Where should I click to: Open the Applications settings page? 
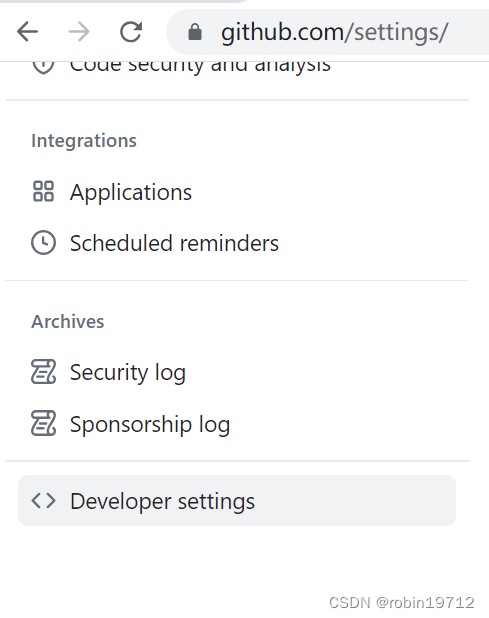point(131,193)
